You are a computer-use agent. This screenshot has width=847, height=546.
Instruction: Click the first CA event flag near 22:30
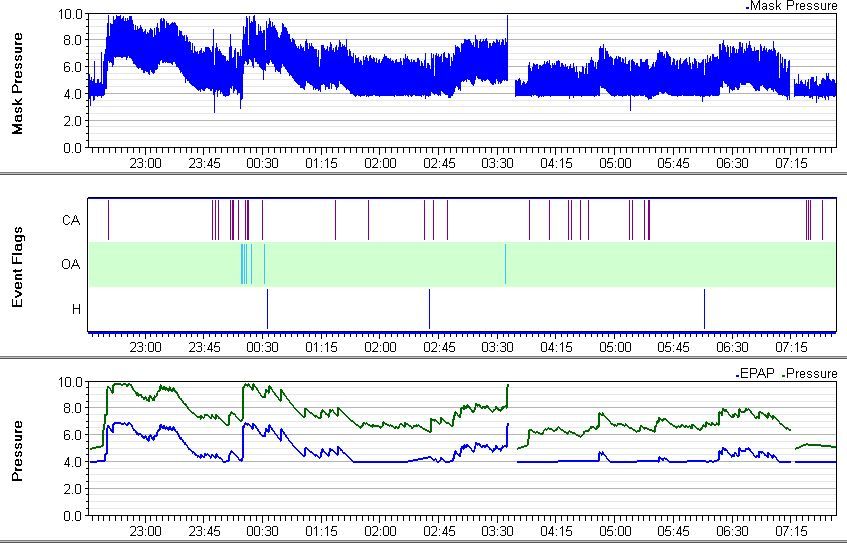coord(109,220)
